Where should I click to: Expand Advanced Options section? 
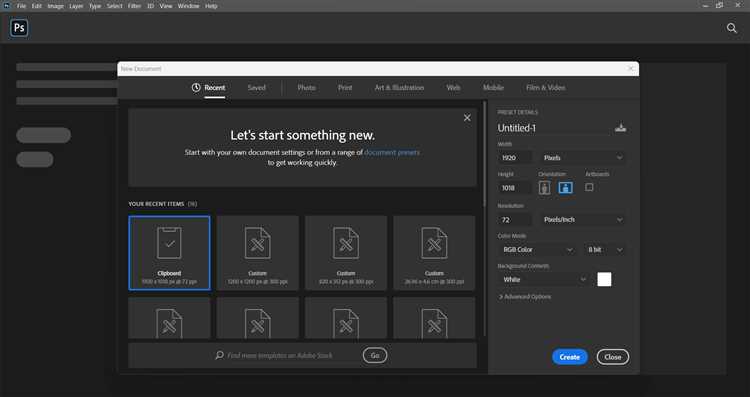(x=525, y=297)
